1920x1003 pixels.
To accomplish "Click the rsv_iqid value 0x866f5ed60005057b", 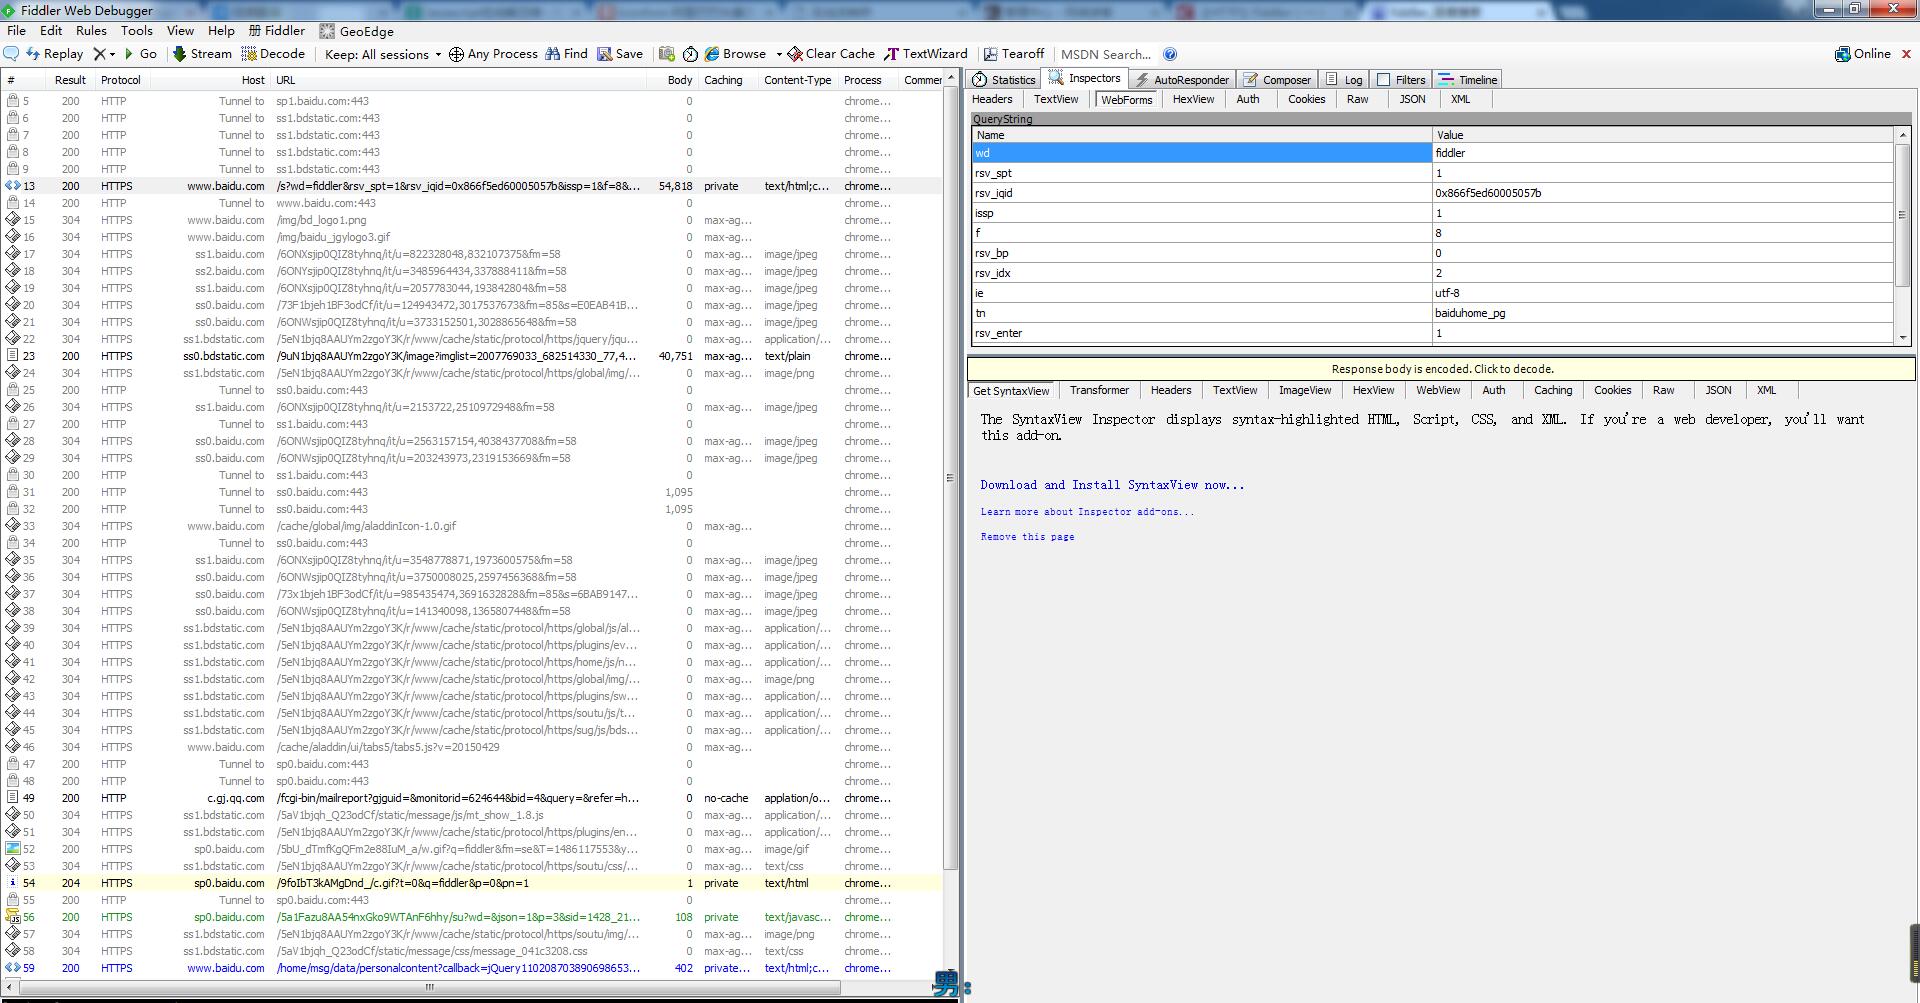I will tap(1662, 193).
